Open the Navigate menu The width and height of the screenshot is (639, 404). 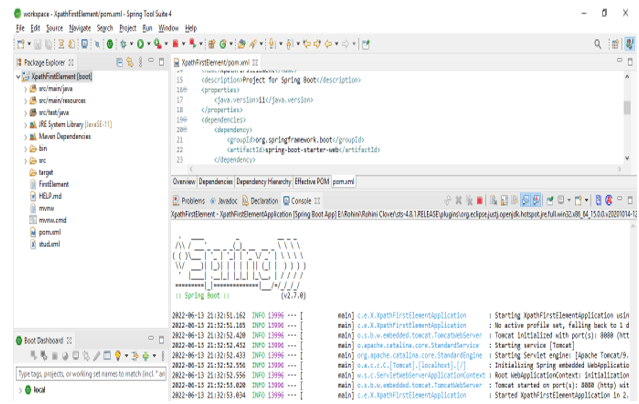tap(80, 28)
